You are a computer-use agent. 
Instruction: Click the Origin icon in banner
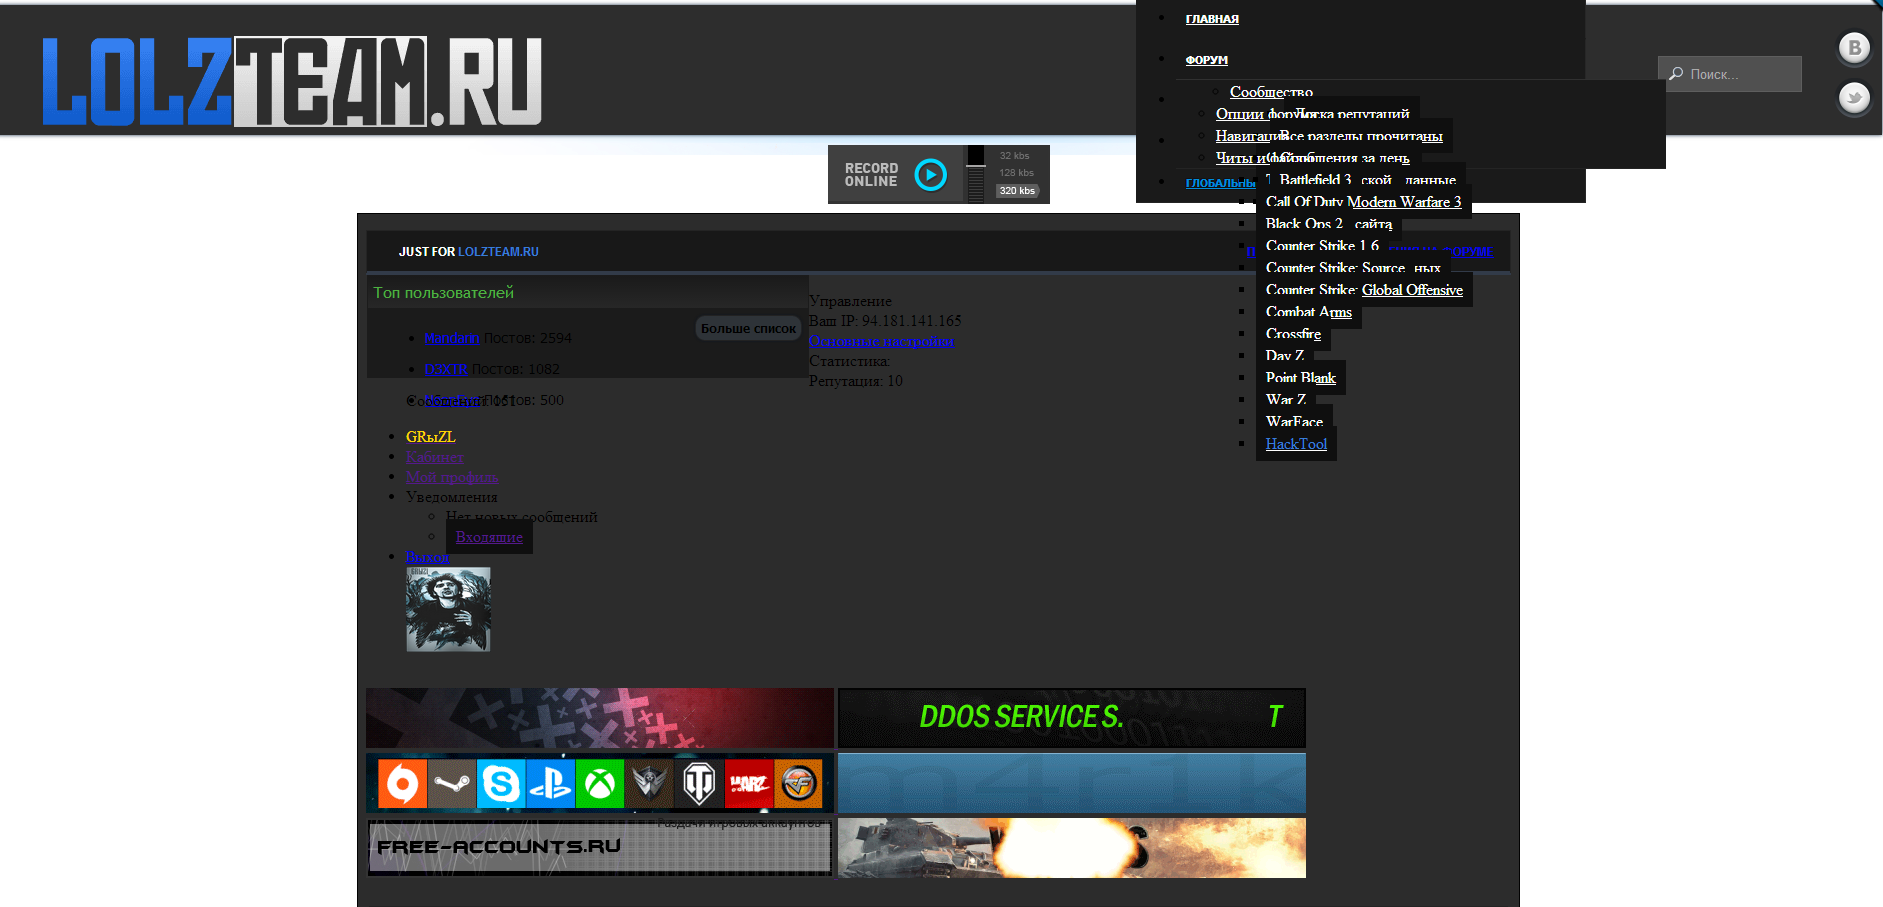tap(403, 784)
